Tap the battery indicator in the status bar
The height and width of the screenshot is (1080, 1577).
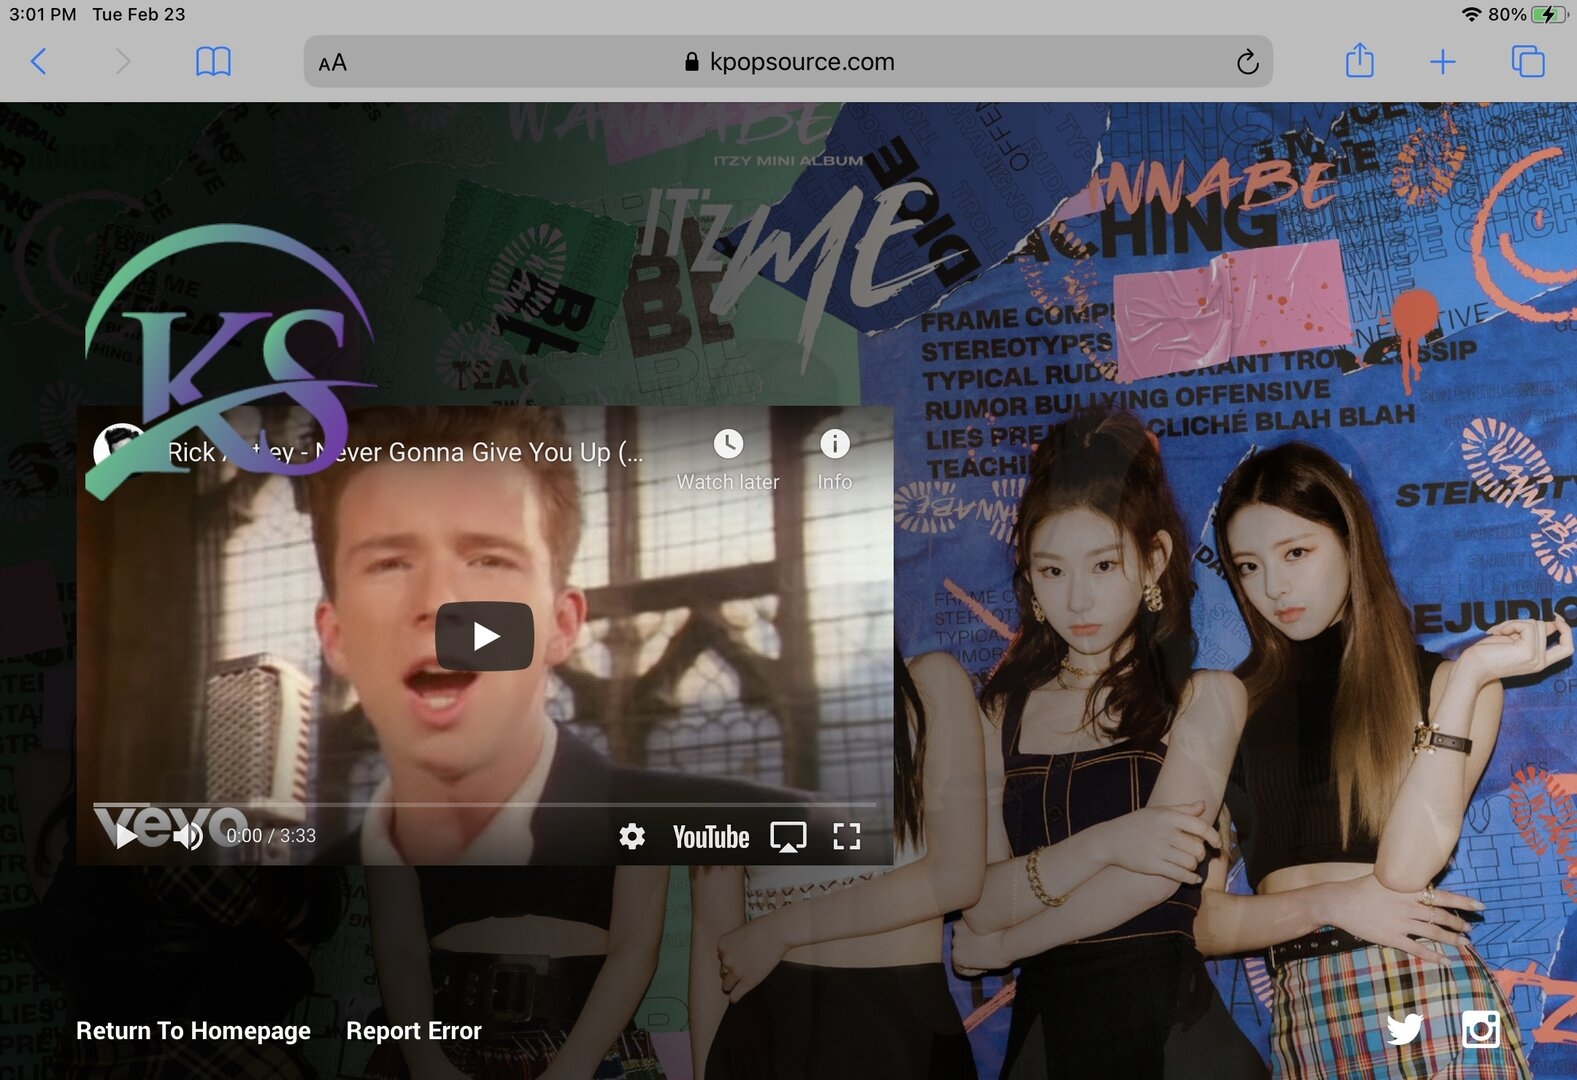pyautogui.click(x=1551, y=14)
